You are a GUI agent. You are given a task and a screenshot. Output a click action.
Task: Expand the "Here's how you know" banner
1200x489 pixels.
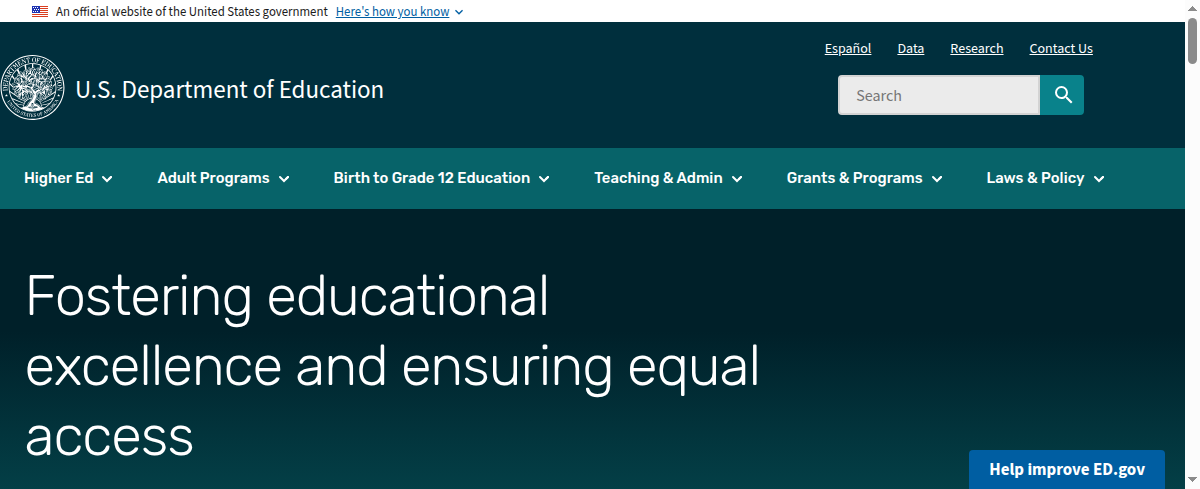399,12
